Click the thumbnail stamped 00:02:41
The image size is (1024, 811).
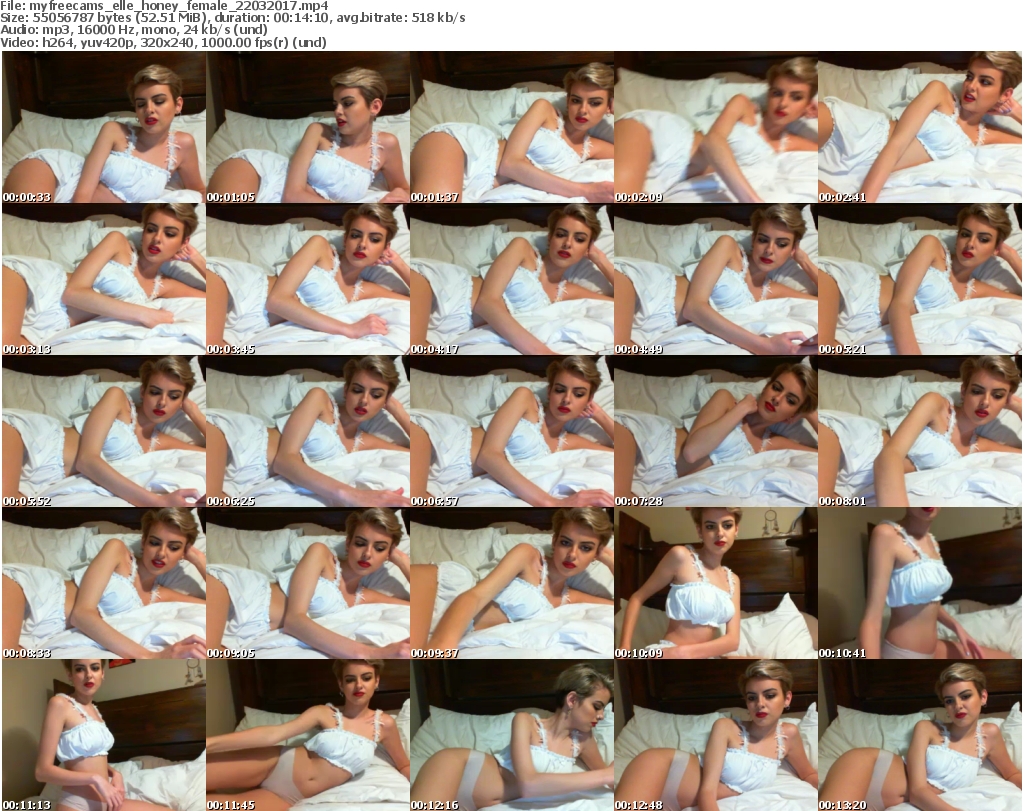(920, 127)
